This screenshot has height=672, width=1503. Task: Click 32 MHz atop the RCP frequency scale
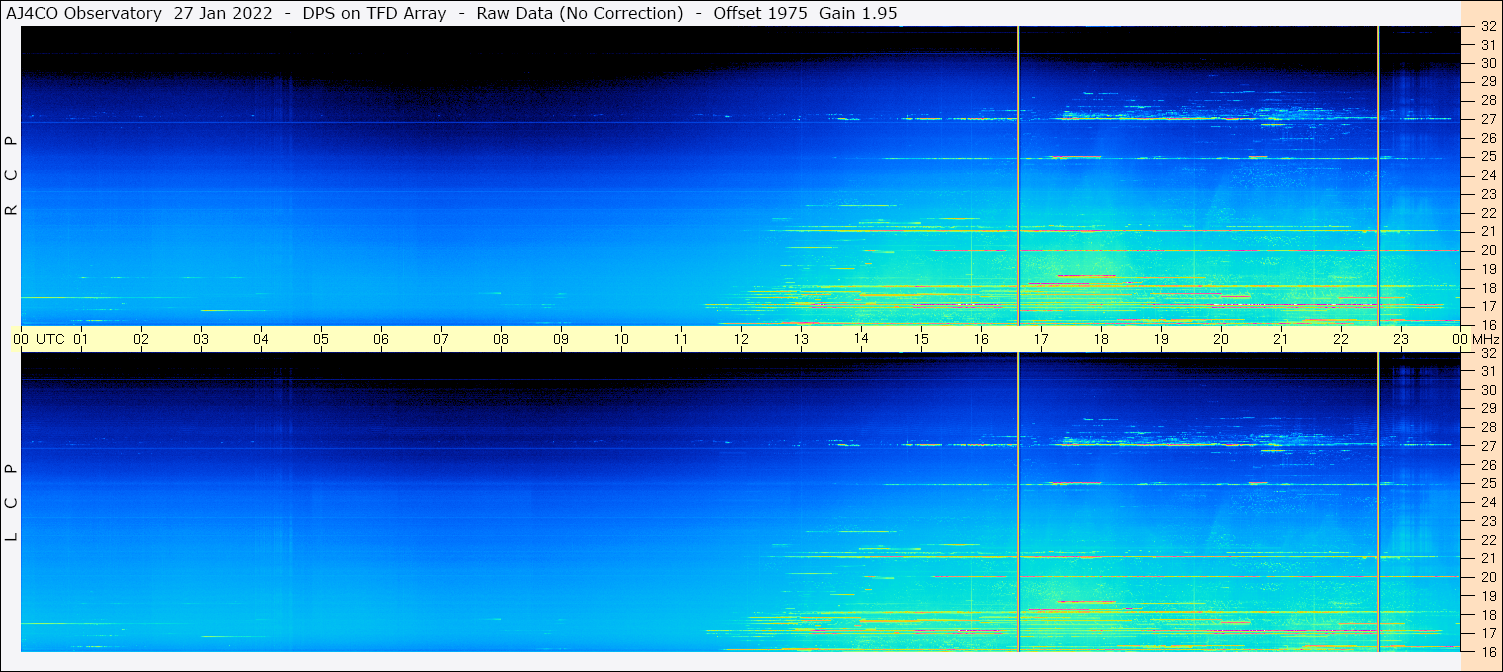pyautogui.click(x=1487, y=27)
